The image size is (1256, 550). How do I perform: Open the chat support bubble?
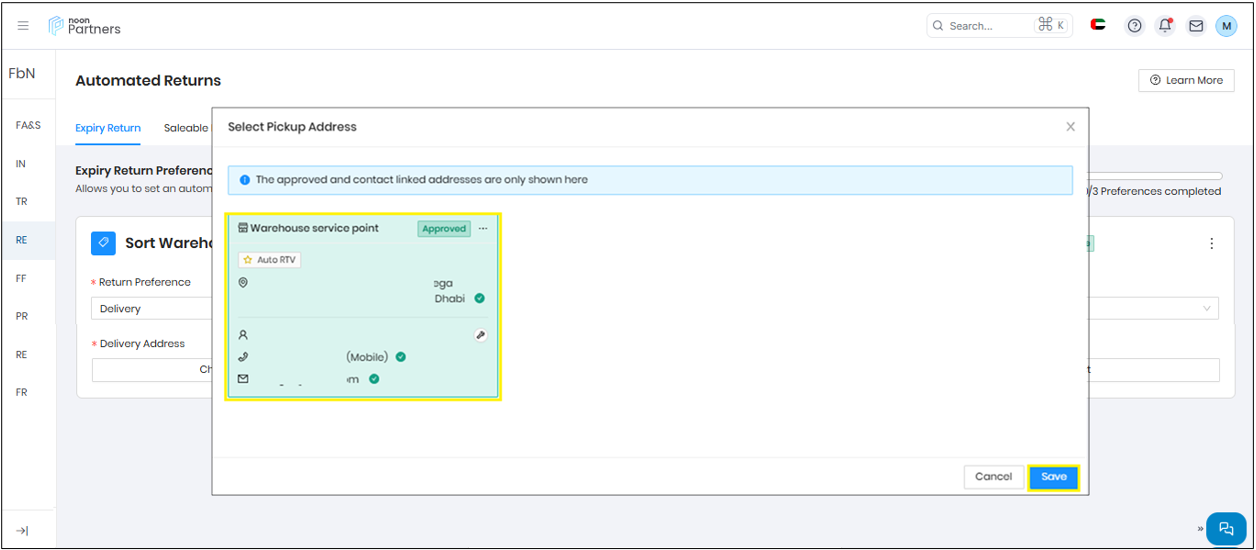1226,528
